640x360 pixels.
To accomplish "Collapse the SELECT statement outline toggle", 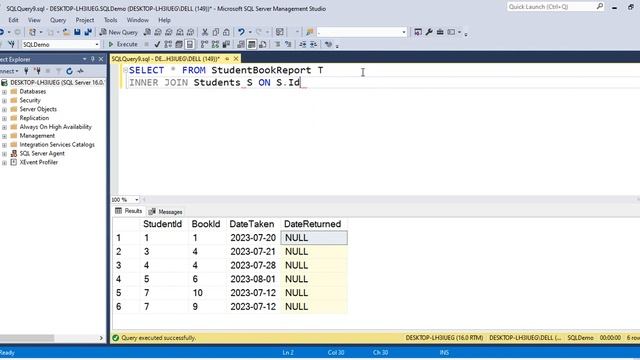I will 125,70.
